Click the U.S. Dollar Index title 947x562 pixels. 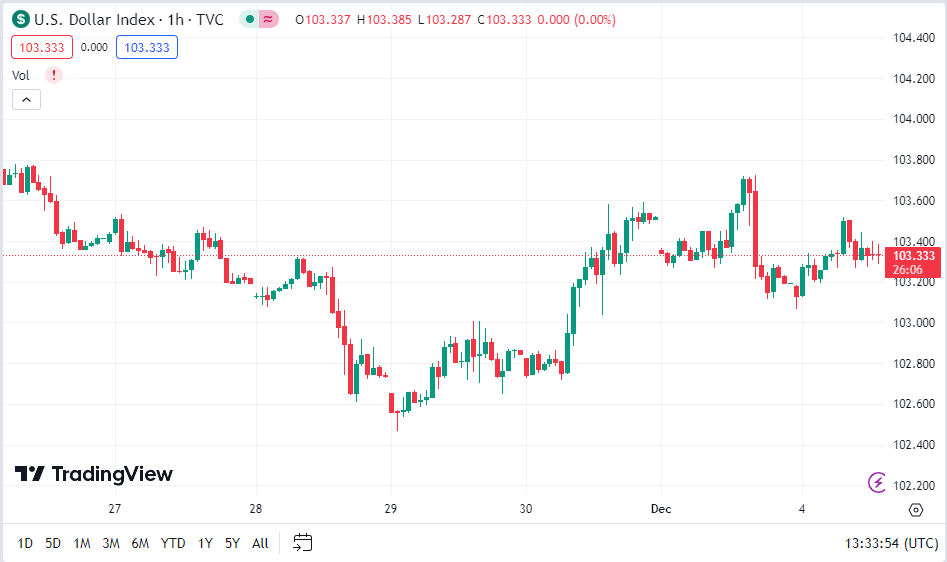coord(94,20)
